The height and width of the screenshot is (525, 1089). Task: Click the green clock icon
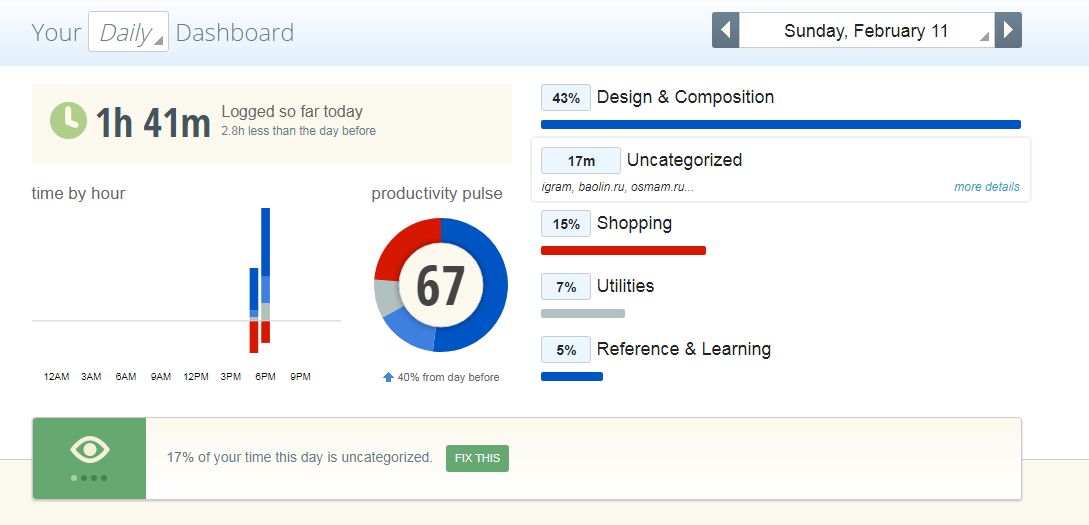pos(68,120)
